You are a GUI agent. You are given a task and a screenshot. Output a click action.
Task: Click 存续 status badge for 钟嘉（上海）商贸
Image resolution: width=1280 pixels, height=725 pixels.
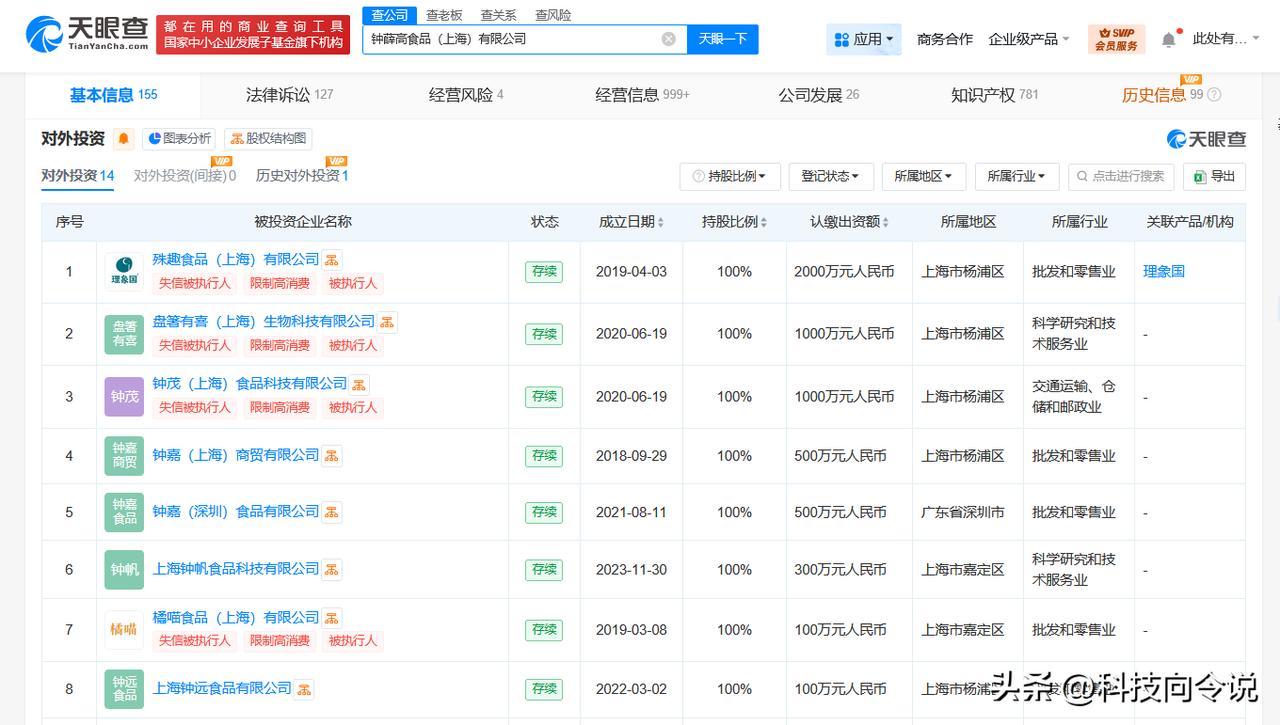pos(544,456)
